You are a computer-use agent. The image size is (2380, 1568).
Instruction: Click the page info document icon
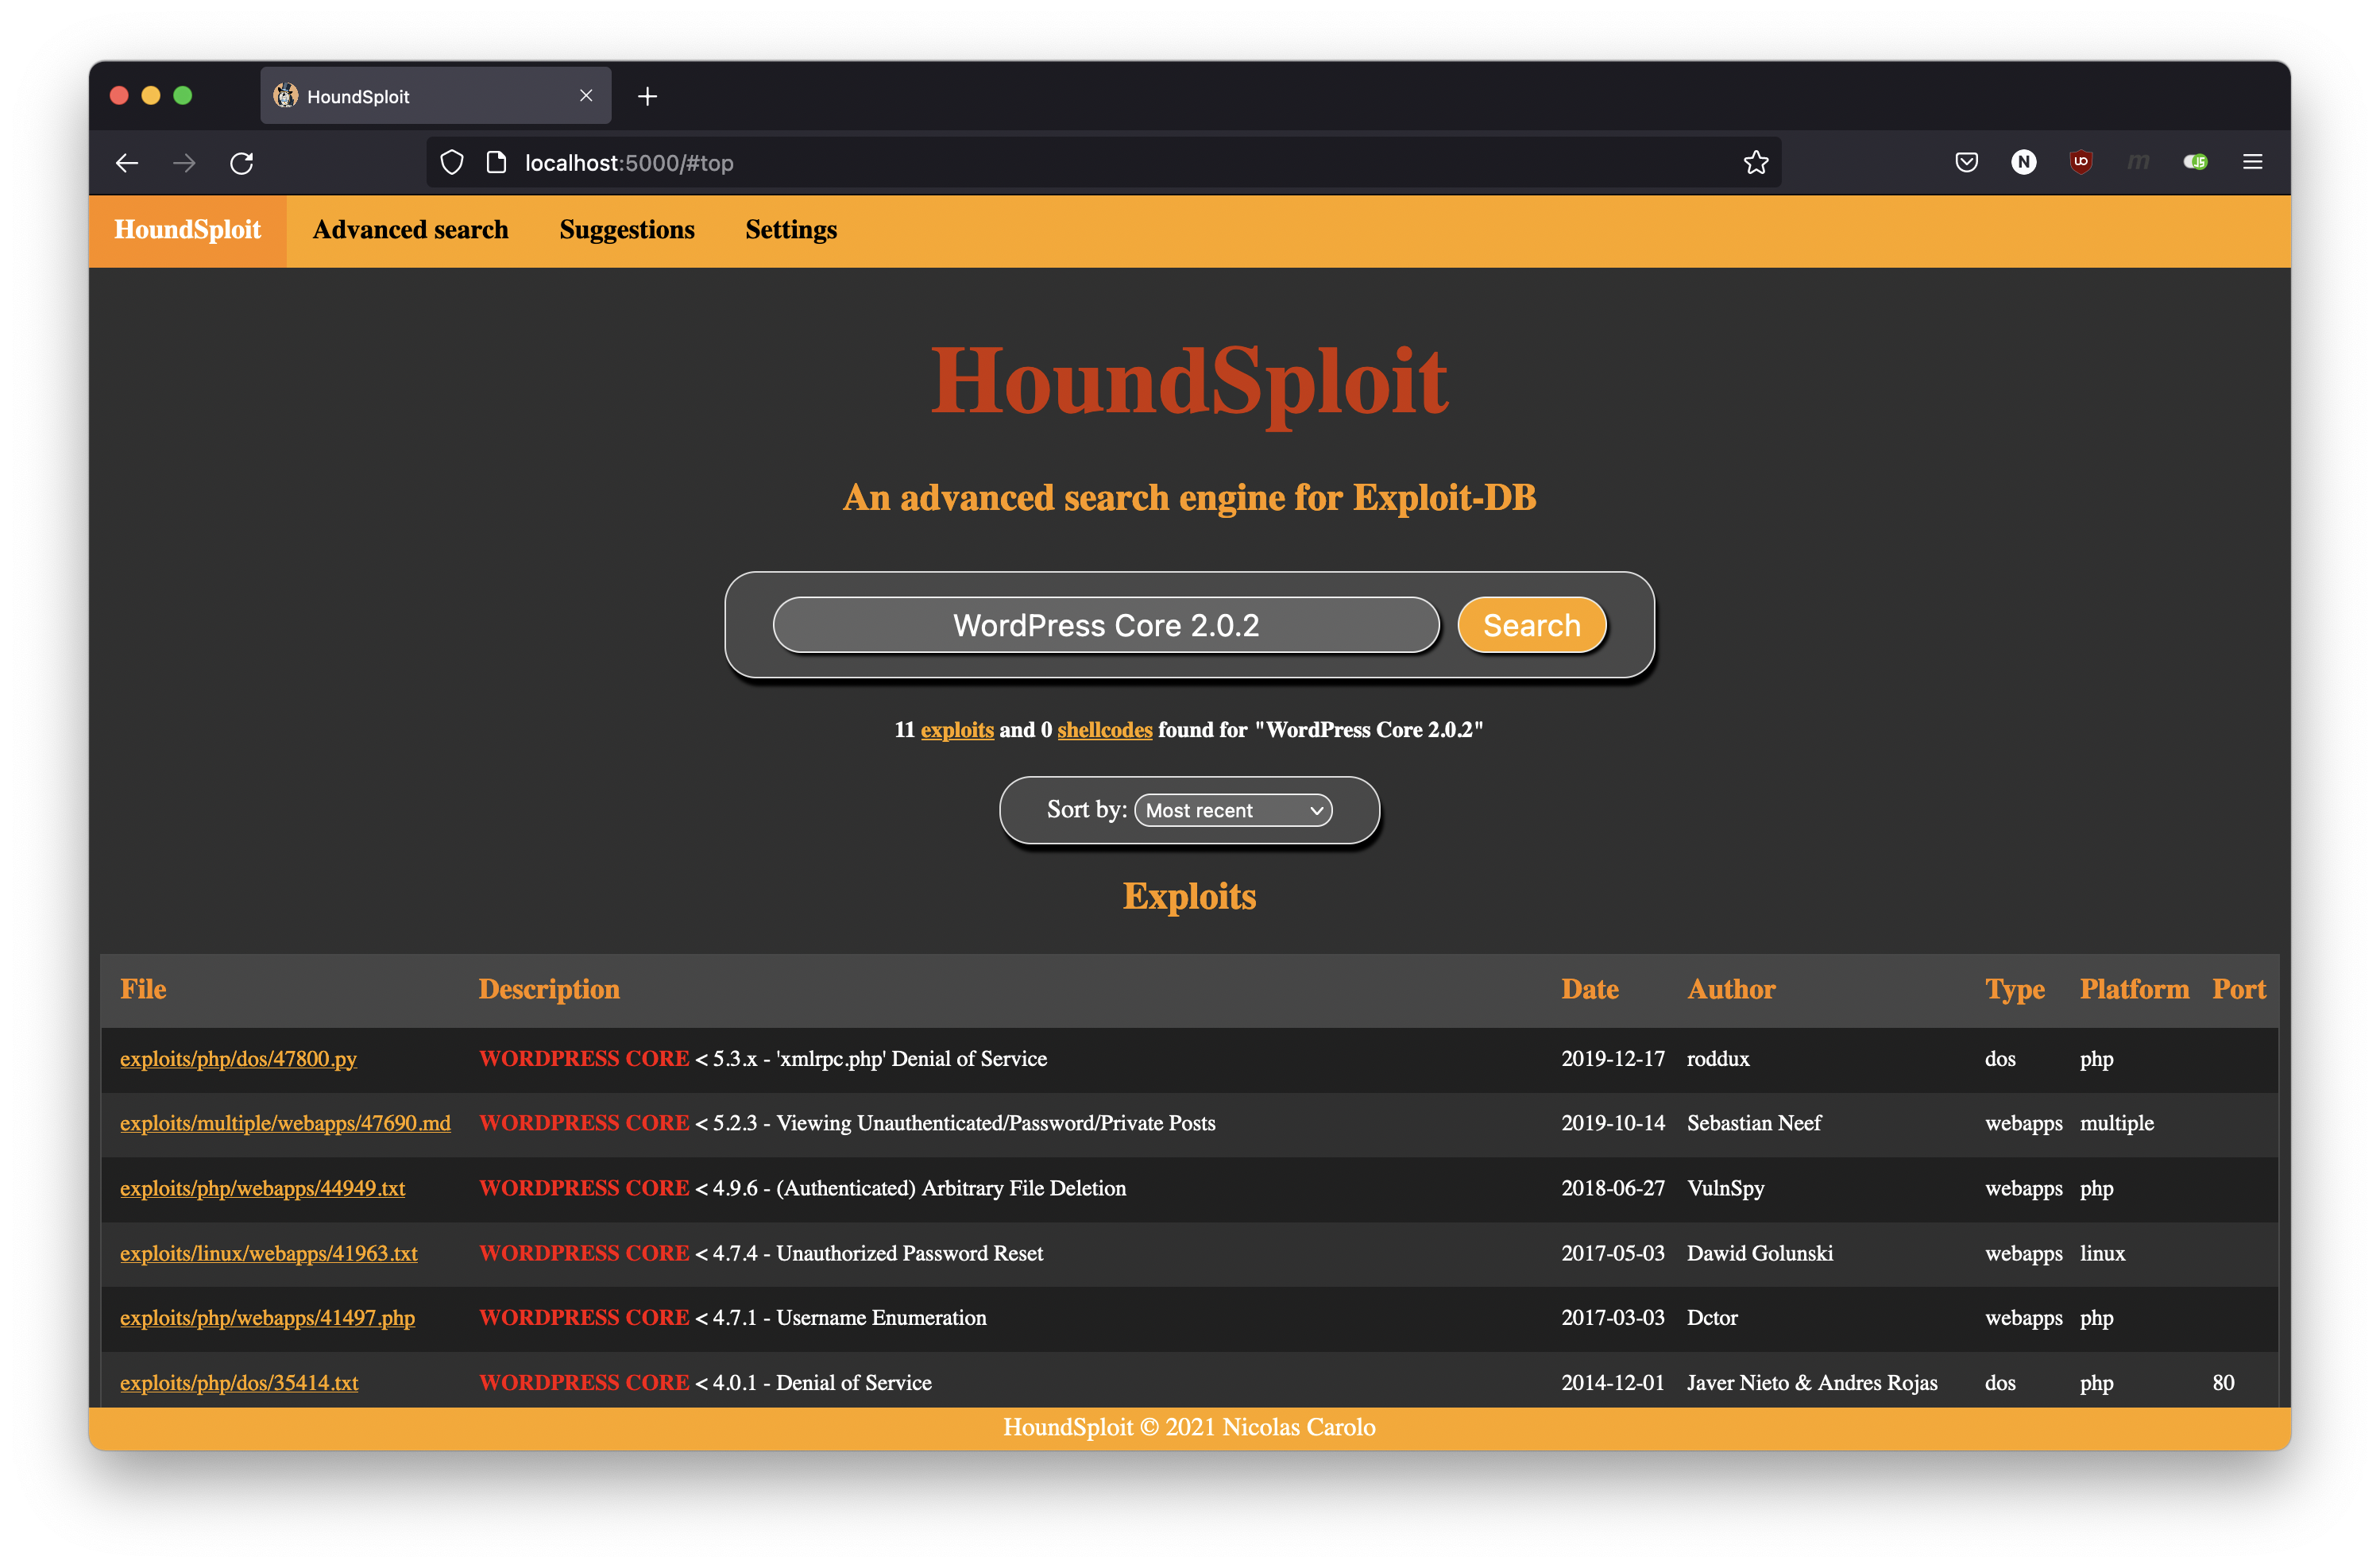pos(496,162)
